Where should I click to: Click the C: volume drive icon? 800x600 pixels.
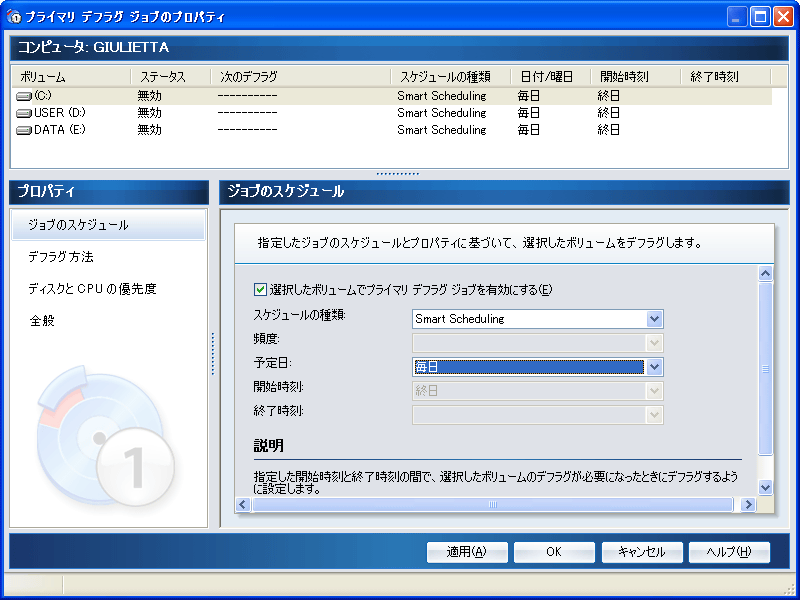(24, 96)
